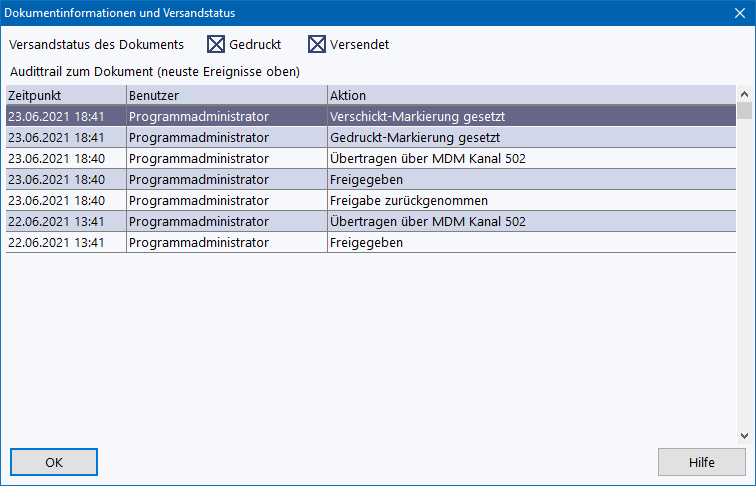Click the Aktion column header
Image resolution: width=756 pixels, height=486 pixels.
pos(530,95)
